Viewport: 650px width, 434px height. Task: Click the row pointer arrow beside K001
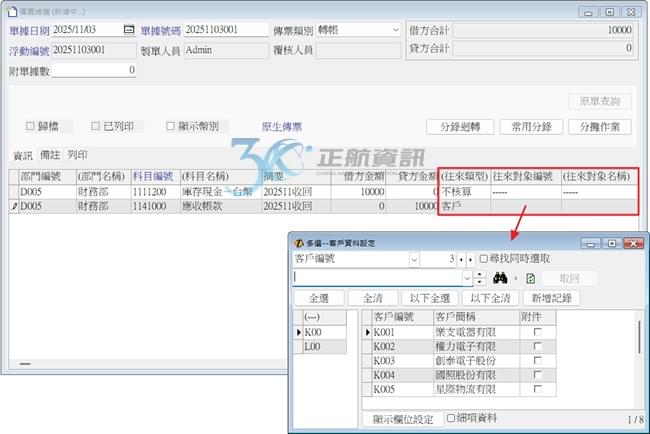click(x=367, y=332)
